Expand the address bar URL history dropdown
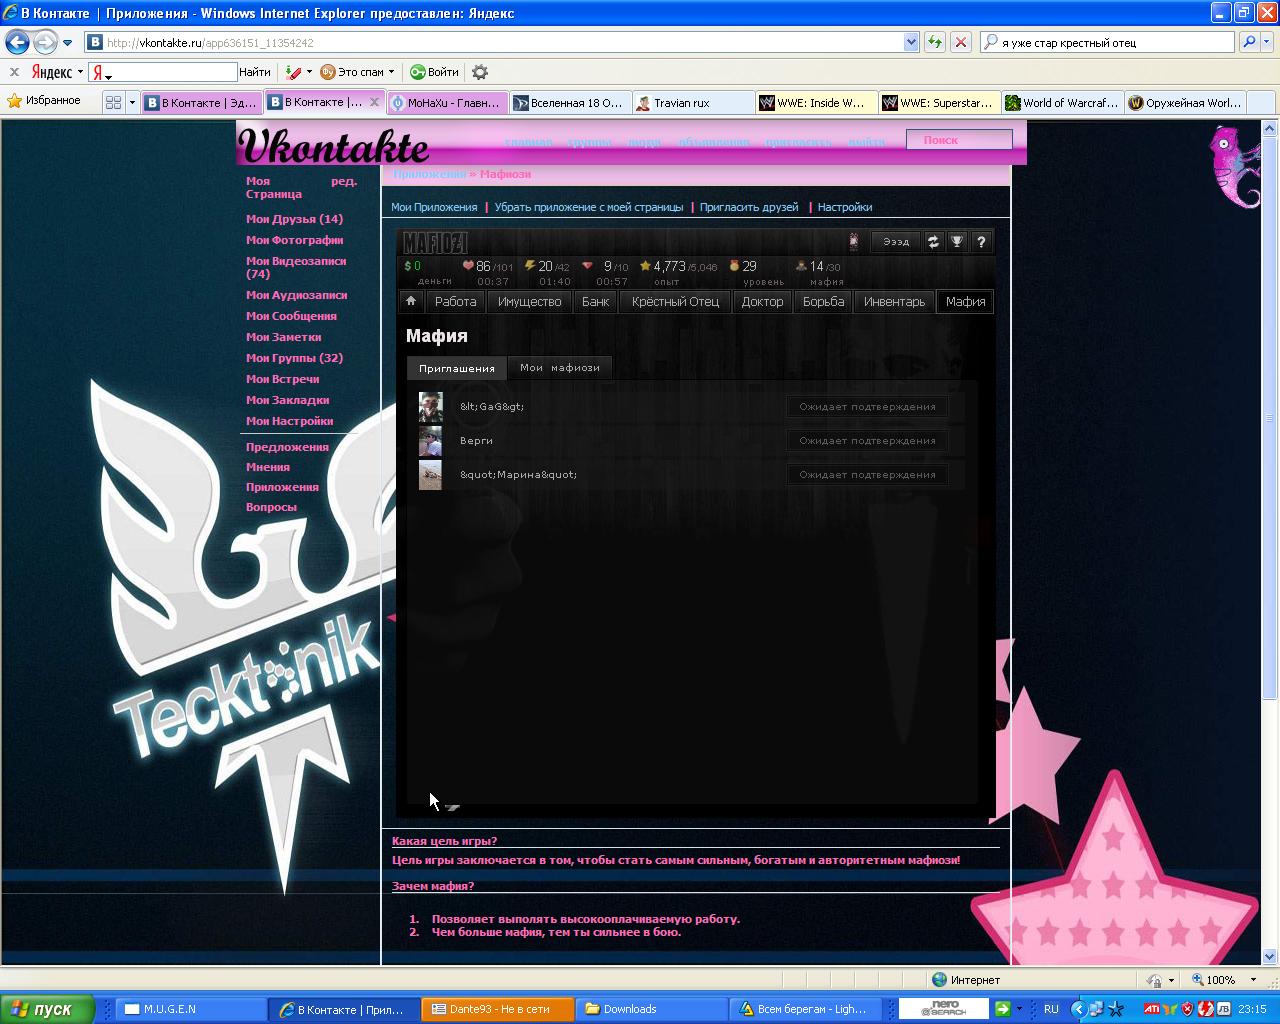The width and height of the screenshot is (1280, 1024). 911,42
